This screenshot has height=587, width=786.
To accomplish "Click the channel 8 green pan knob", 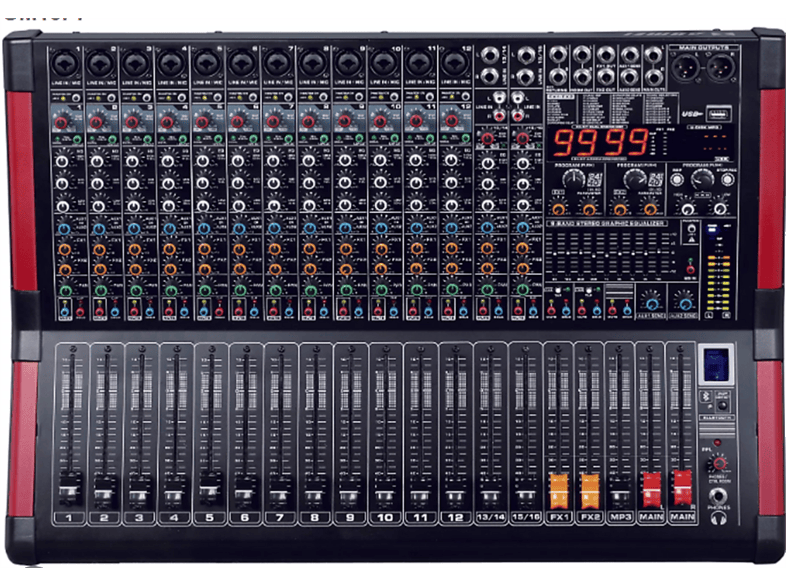I will click(x=311, y=290).
